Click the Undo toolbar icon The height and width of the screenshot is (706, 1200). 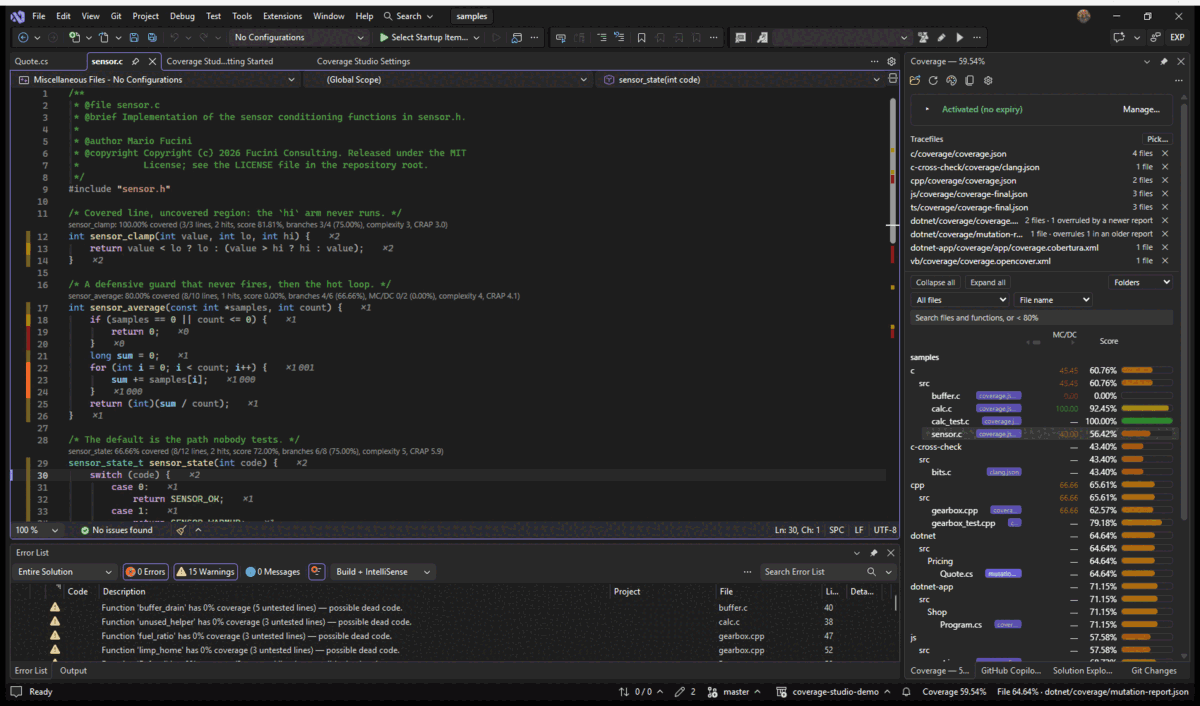click(x=174, y=37)
